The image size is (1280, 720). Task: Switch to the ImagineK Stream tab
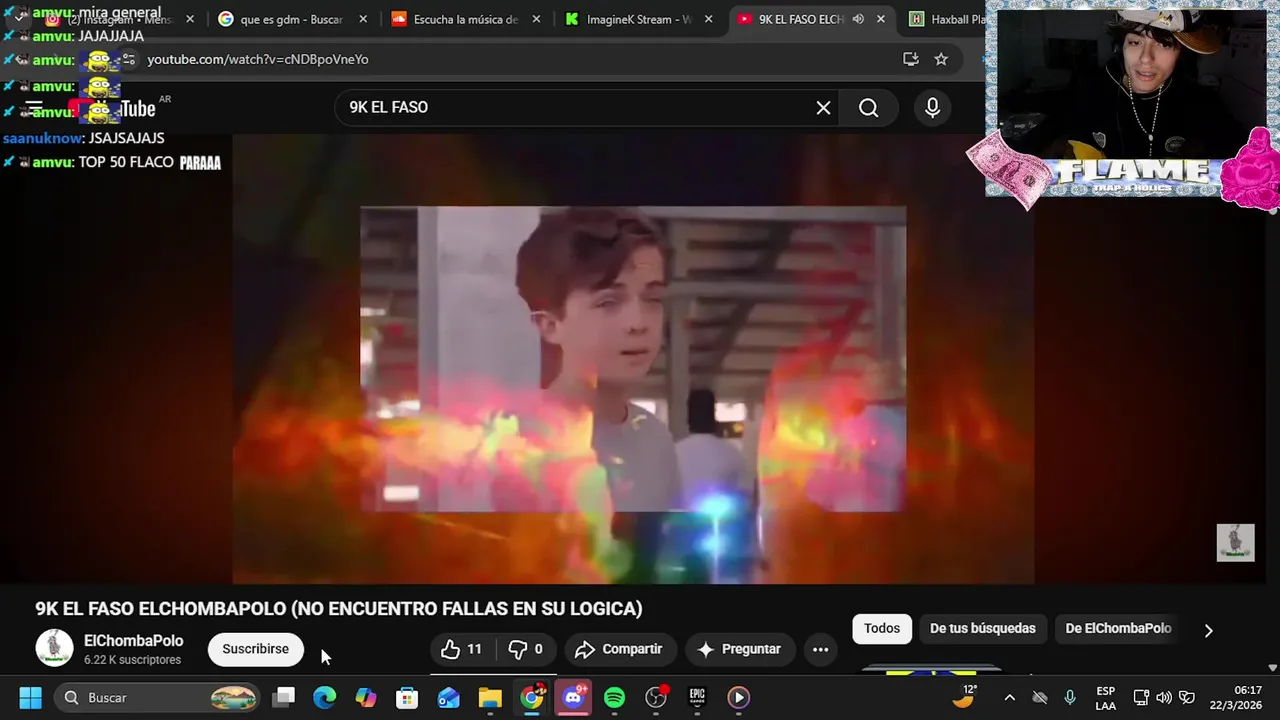coord(639,19)
